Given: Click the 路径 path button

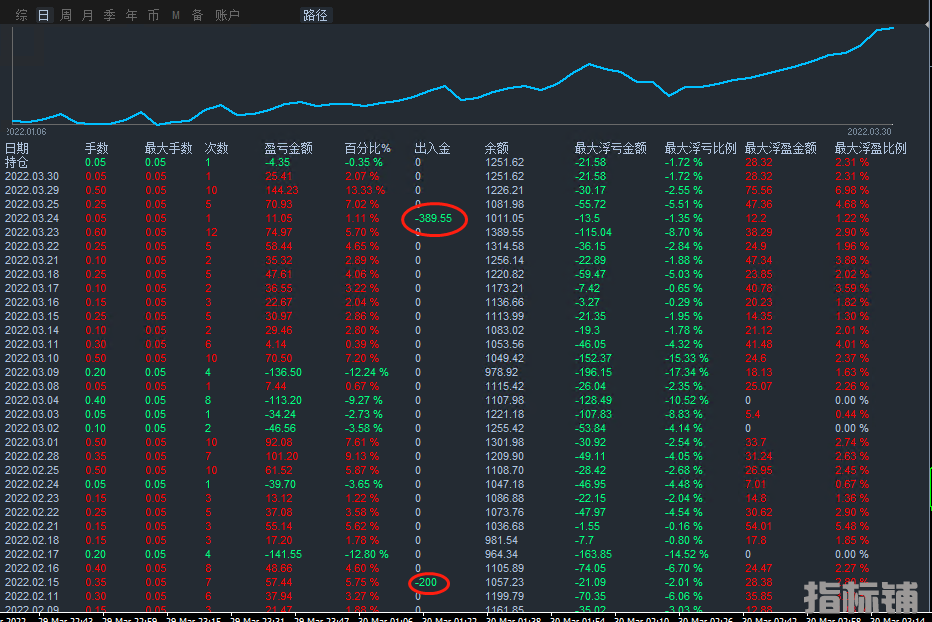Looking at the screenshot, I should 315,15.
